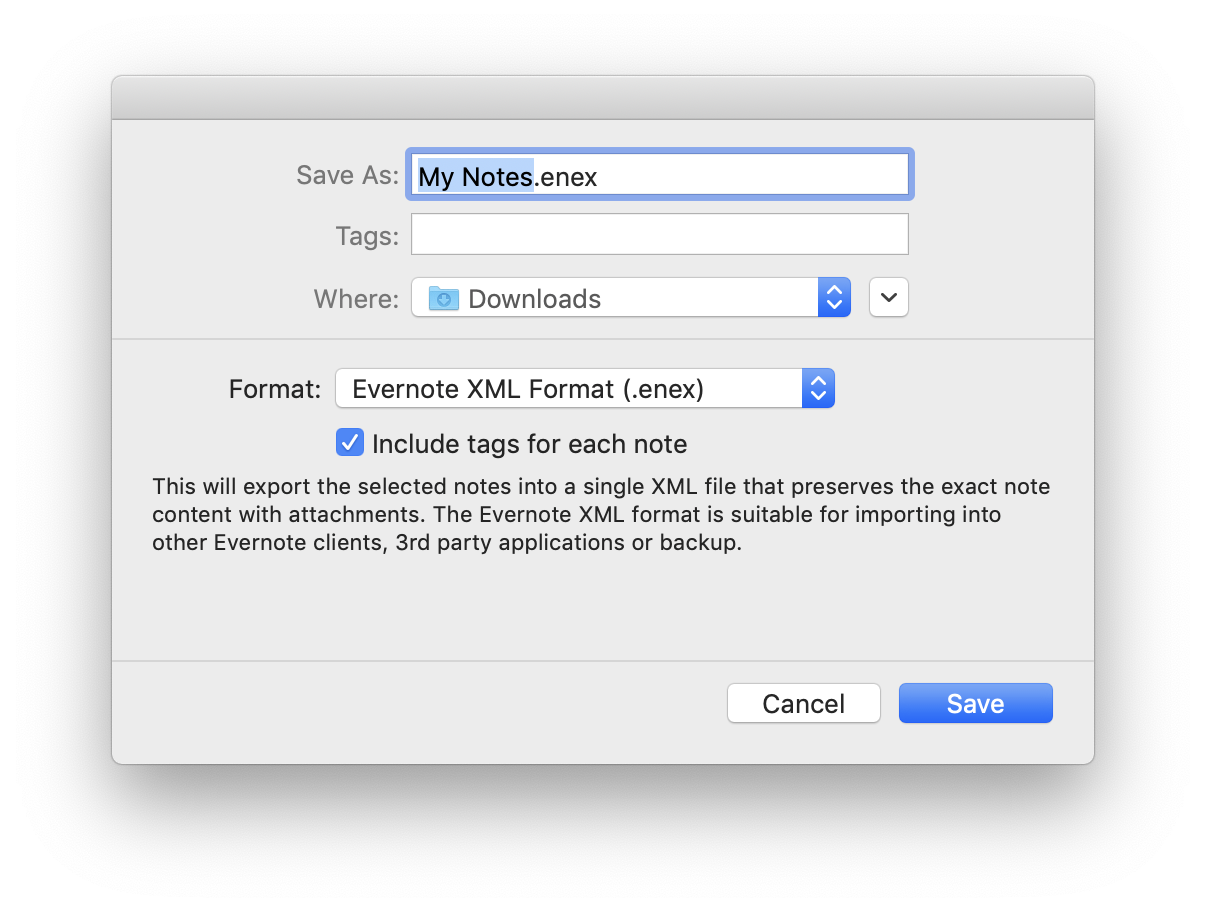Viewport: 1206px width, 912px height.
Task: Click the 'Format:' label
Action: pyautogui.click(x=274, y=389)
